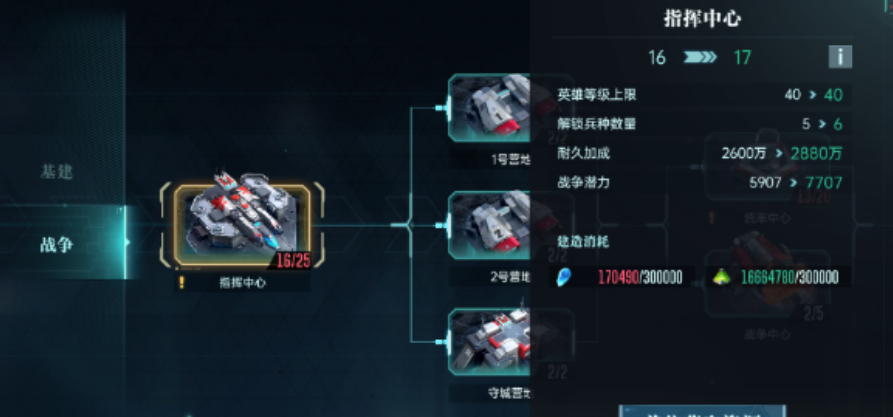Click the 16/25 level badge on 指挥中心
This screenshot has height=417, width=893.
293,260
